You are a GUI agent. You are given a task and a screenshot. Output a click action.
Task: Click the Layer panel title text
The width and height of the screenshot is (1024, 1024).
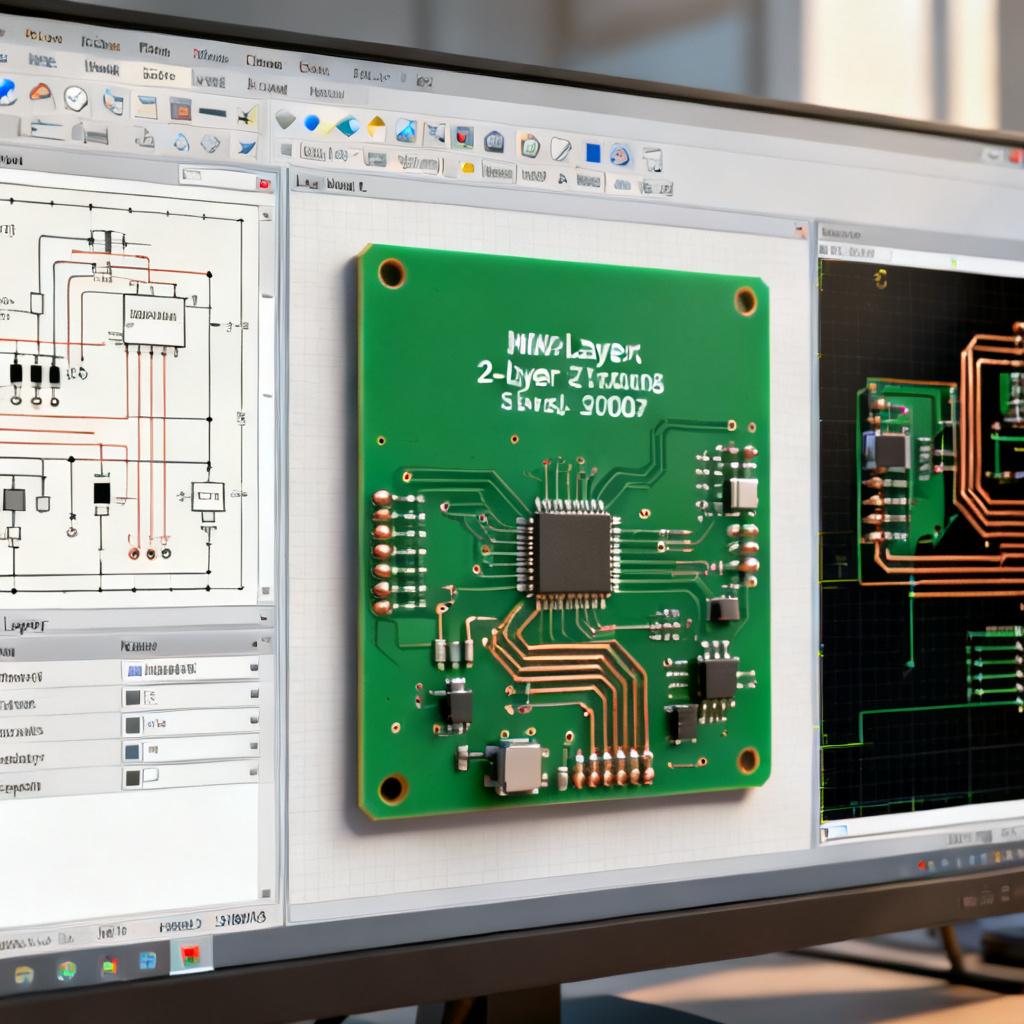(x=24, y=626)
